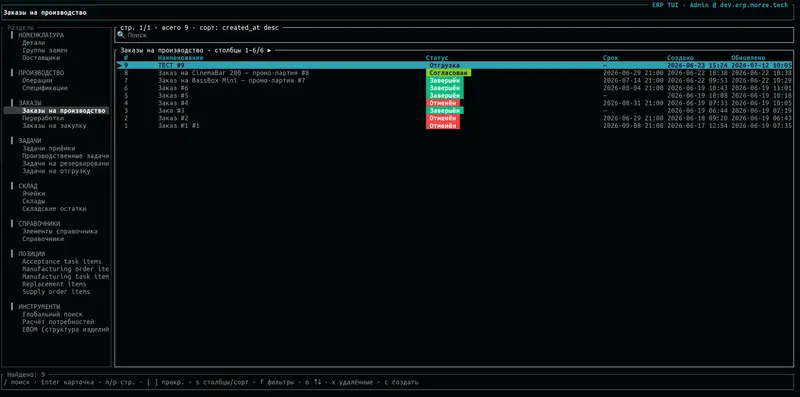Select Manufacturing task item entry

click(65, 277)
